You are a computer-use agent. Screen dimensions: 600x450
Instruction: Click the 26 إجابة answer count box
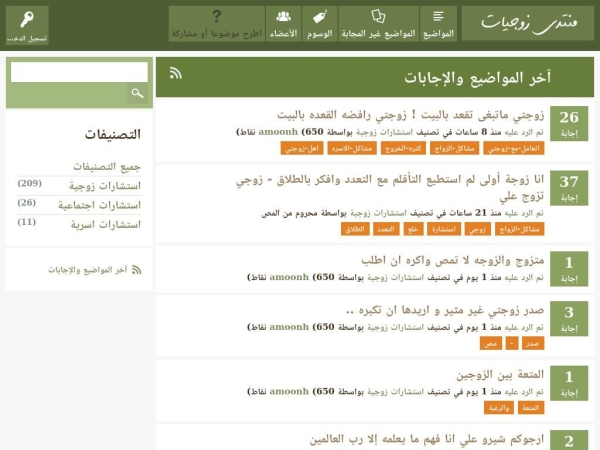click(x=569, y=124)
